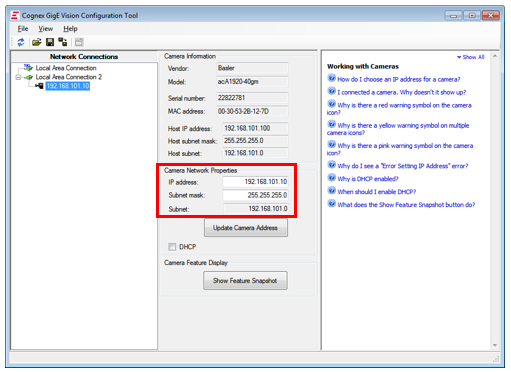Click the Host subnet value 192.168.101.0
Viewport: 511px width, 372px height.
point(255,153)
